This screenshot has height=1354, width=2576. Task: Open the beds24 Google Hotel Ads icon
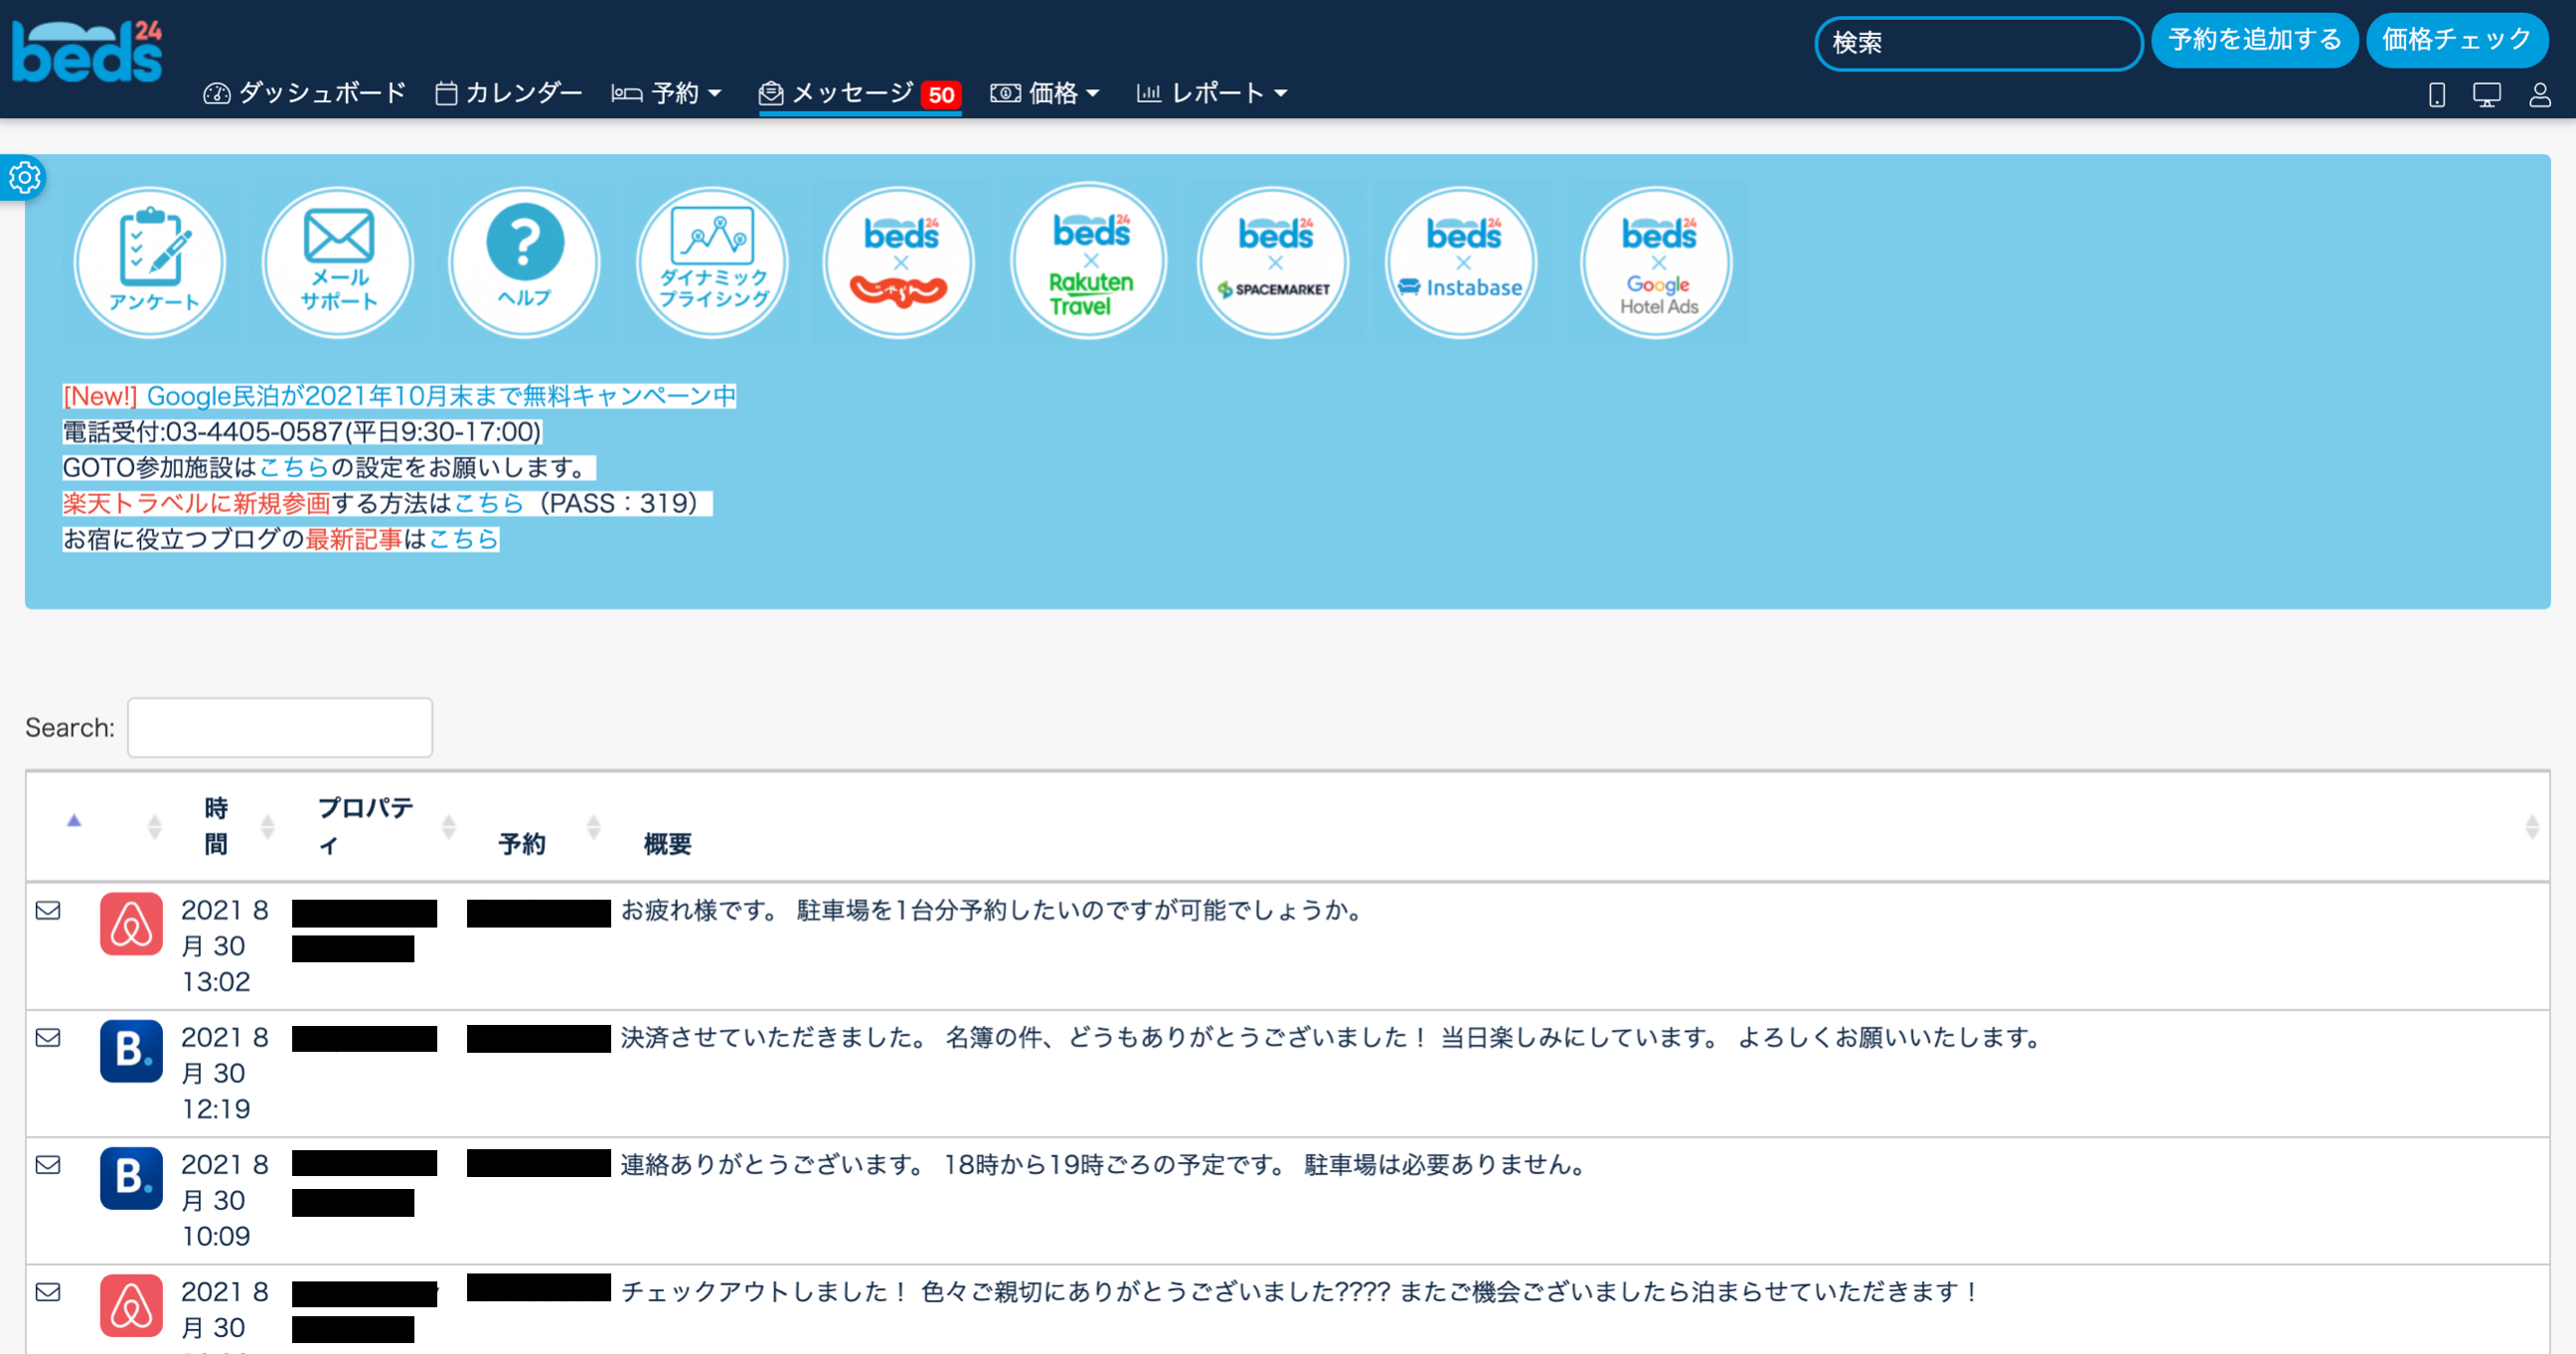(x=1657, y=262)
